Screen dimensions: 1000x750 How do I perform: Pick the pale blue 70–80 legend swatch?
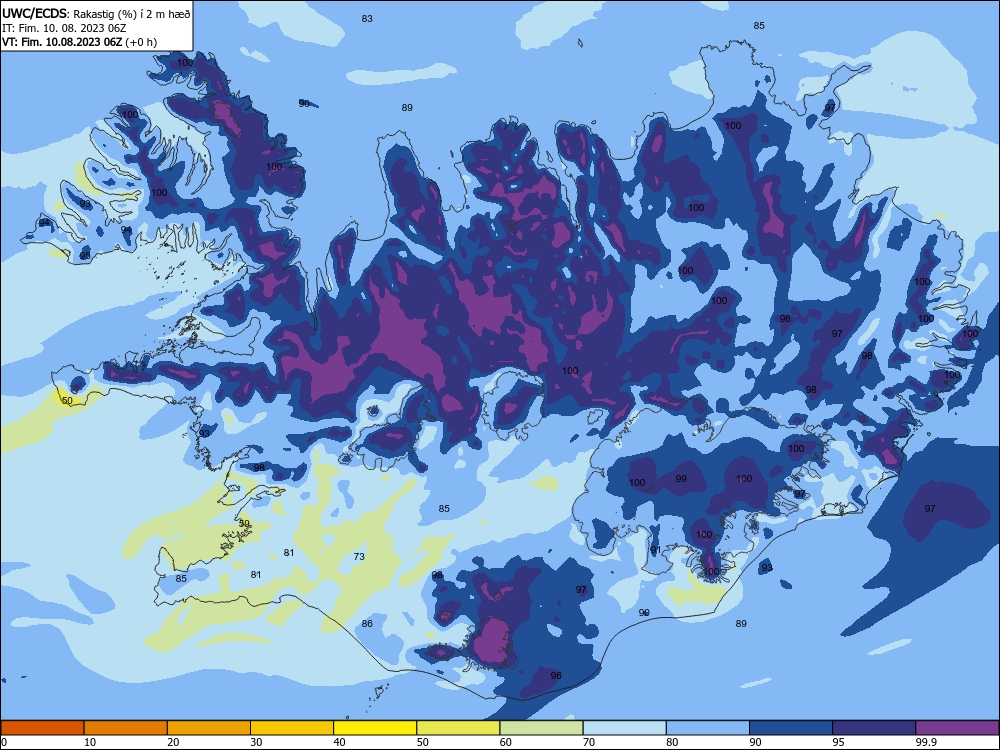(x=624, y=728)
